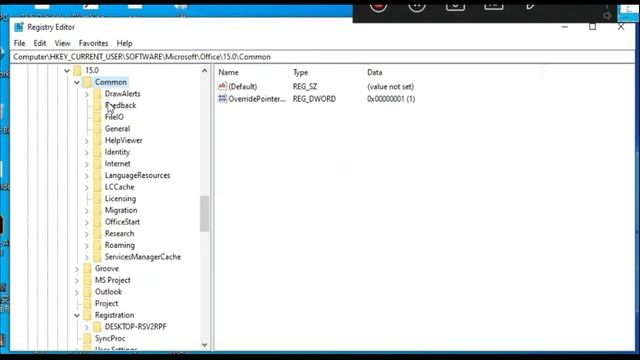This screenshot has height=360, width=640.
Task: Click the tree pane scroll down arrow
Action: pyautogui.click(x=204, y=345)
